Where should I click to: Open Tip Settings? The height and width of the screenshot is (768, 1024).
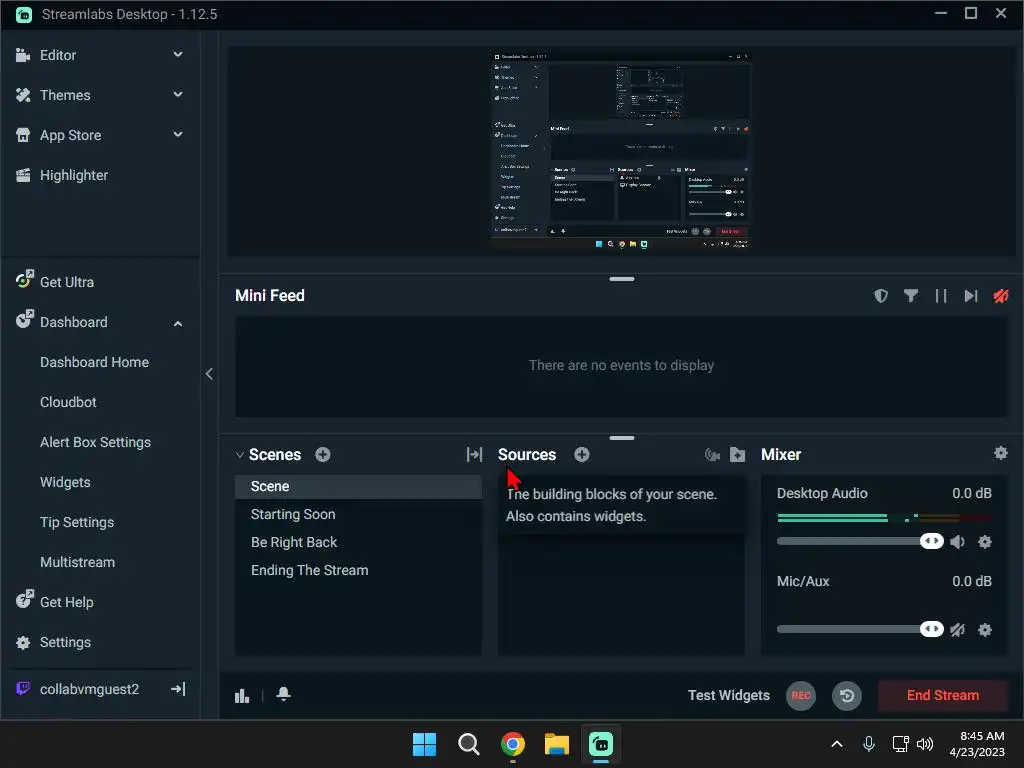[x=77, y=522]
